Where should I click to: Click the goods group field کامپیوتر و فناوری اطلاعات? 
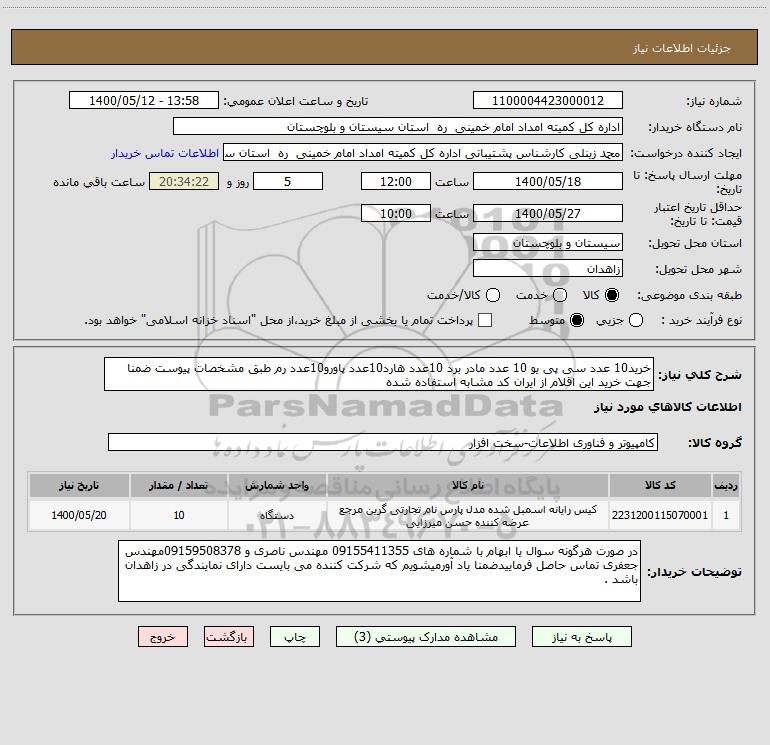[383, 442]
